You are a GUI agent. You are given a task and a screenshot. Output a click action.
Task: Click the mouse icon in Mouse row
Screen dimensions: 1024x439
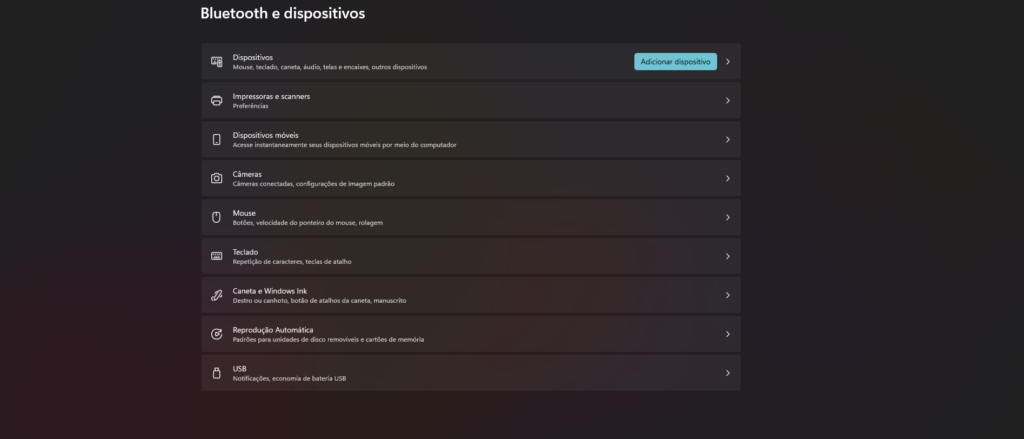point(217,218)
